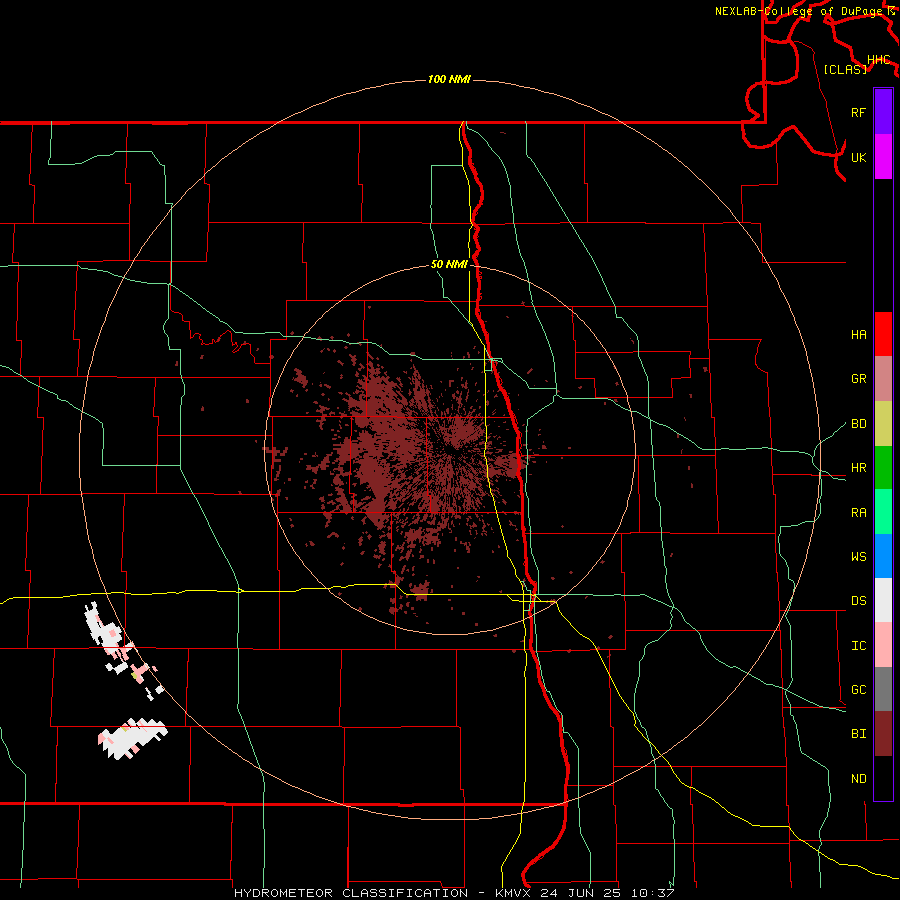The width and height of the screenshot is (900, 900).
Task: Click the "[CLAS]" units label
Action: (845, 69)
